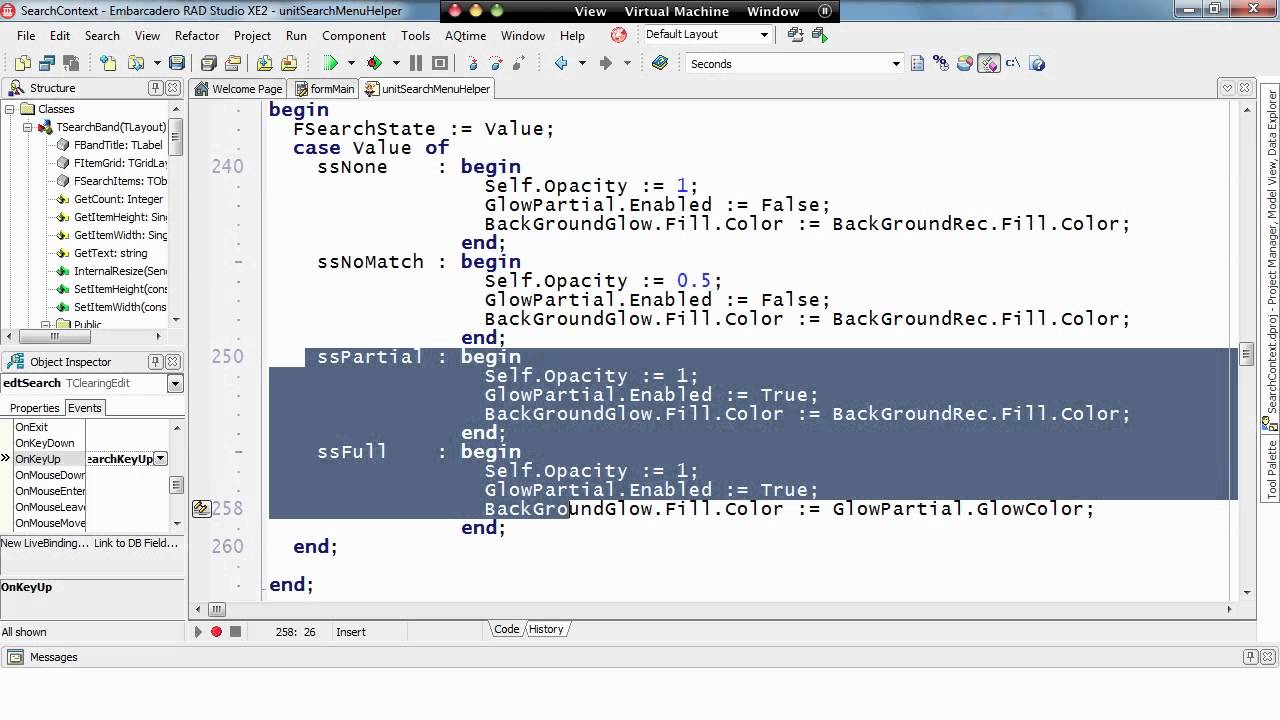Stop macro recording square button
Screen dimensions: 1280x720
tap(235, 631)
